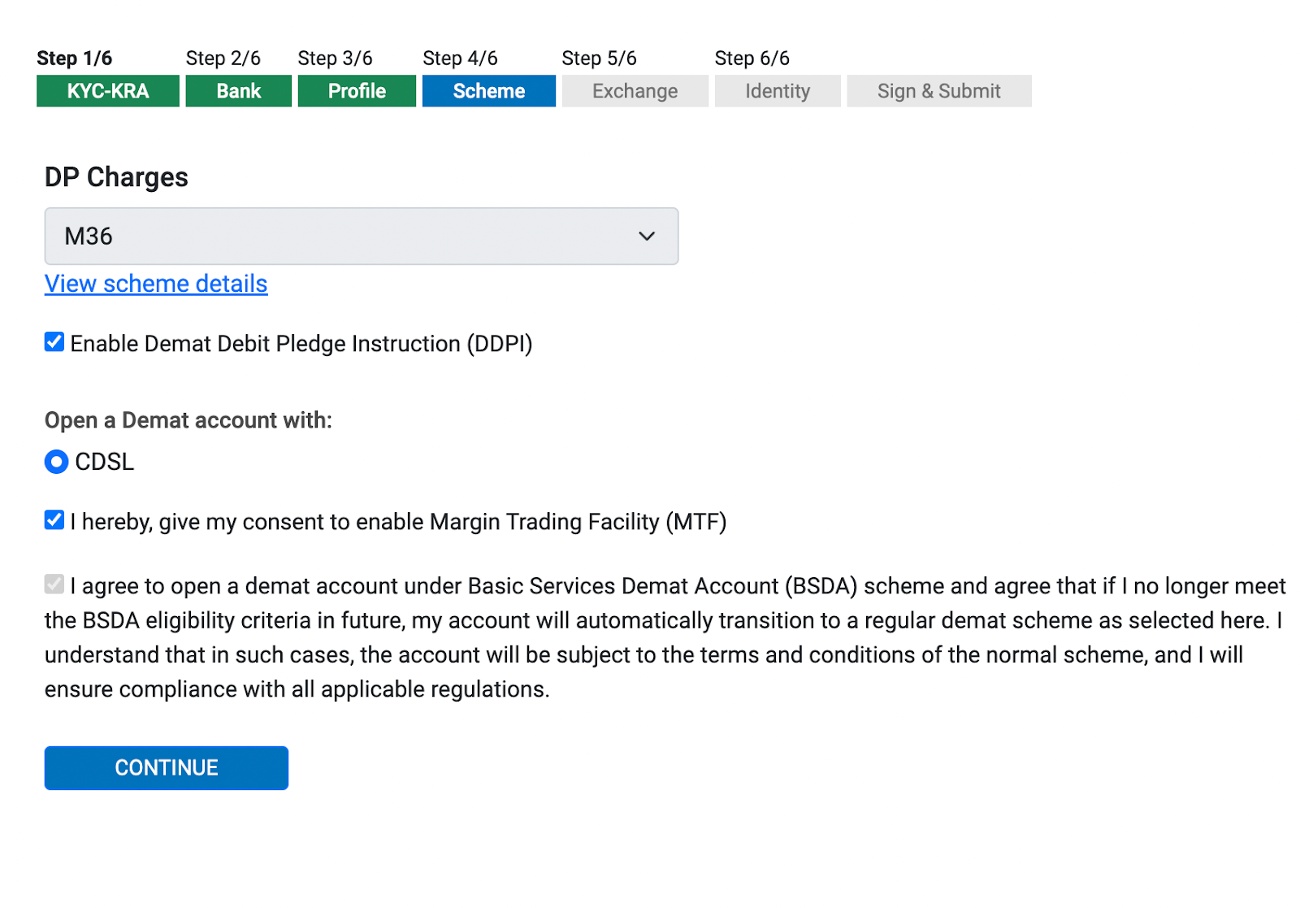The image size is (1300, 908).
Task: Click the 'Step 2/6' label
Action: coord(223,58)
